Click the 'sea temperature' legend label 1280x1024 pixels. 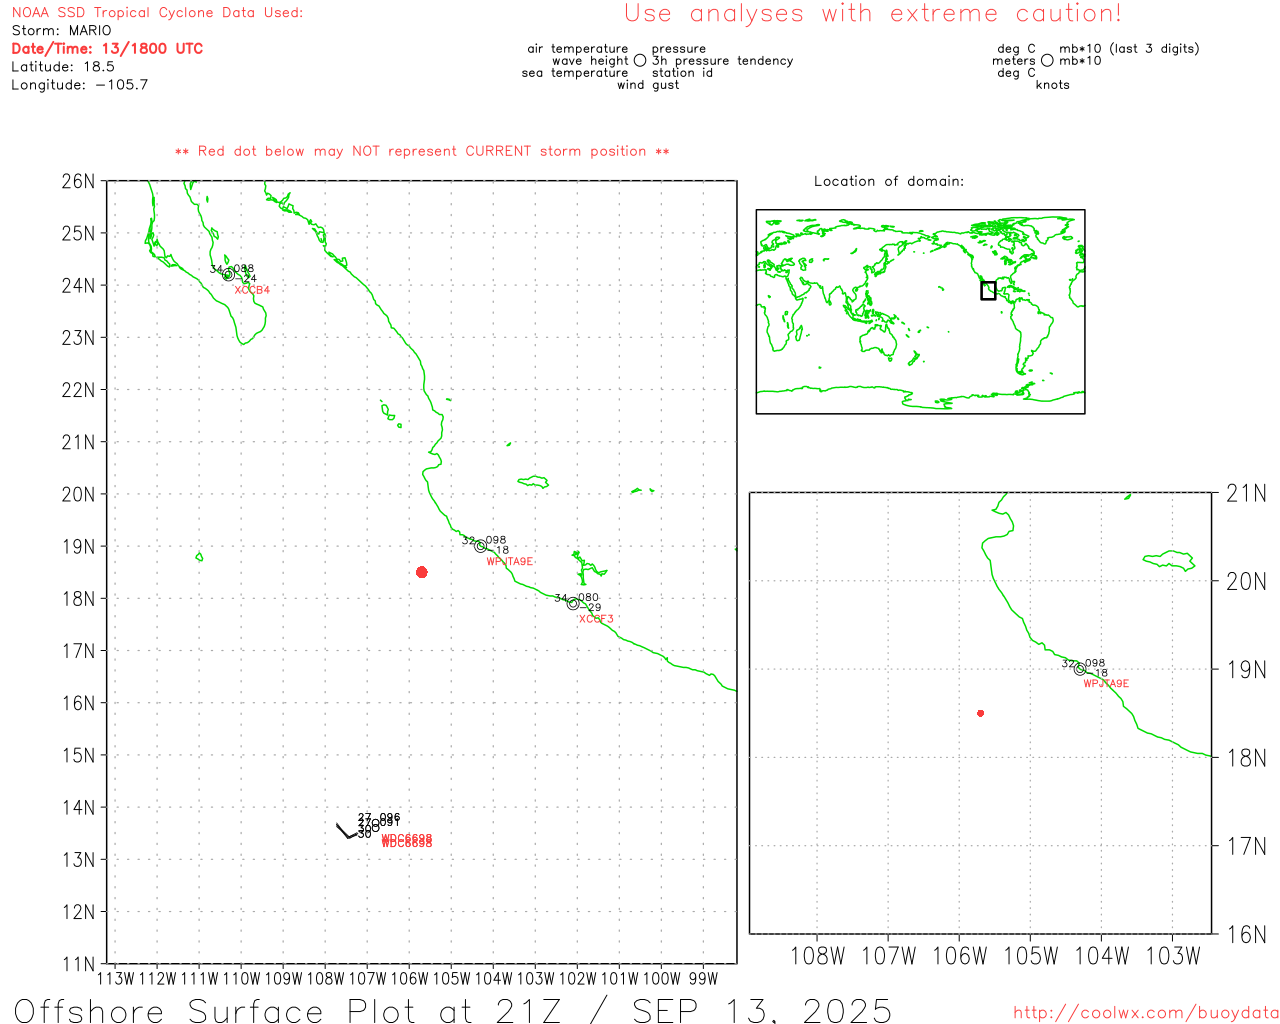tap(575, 73)
